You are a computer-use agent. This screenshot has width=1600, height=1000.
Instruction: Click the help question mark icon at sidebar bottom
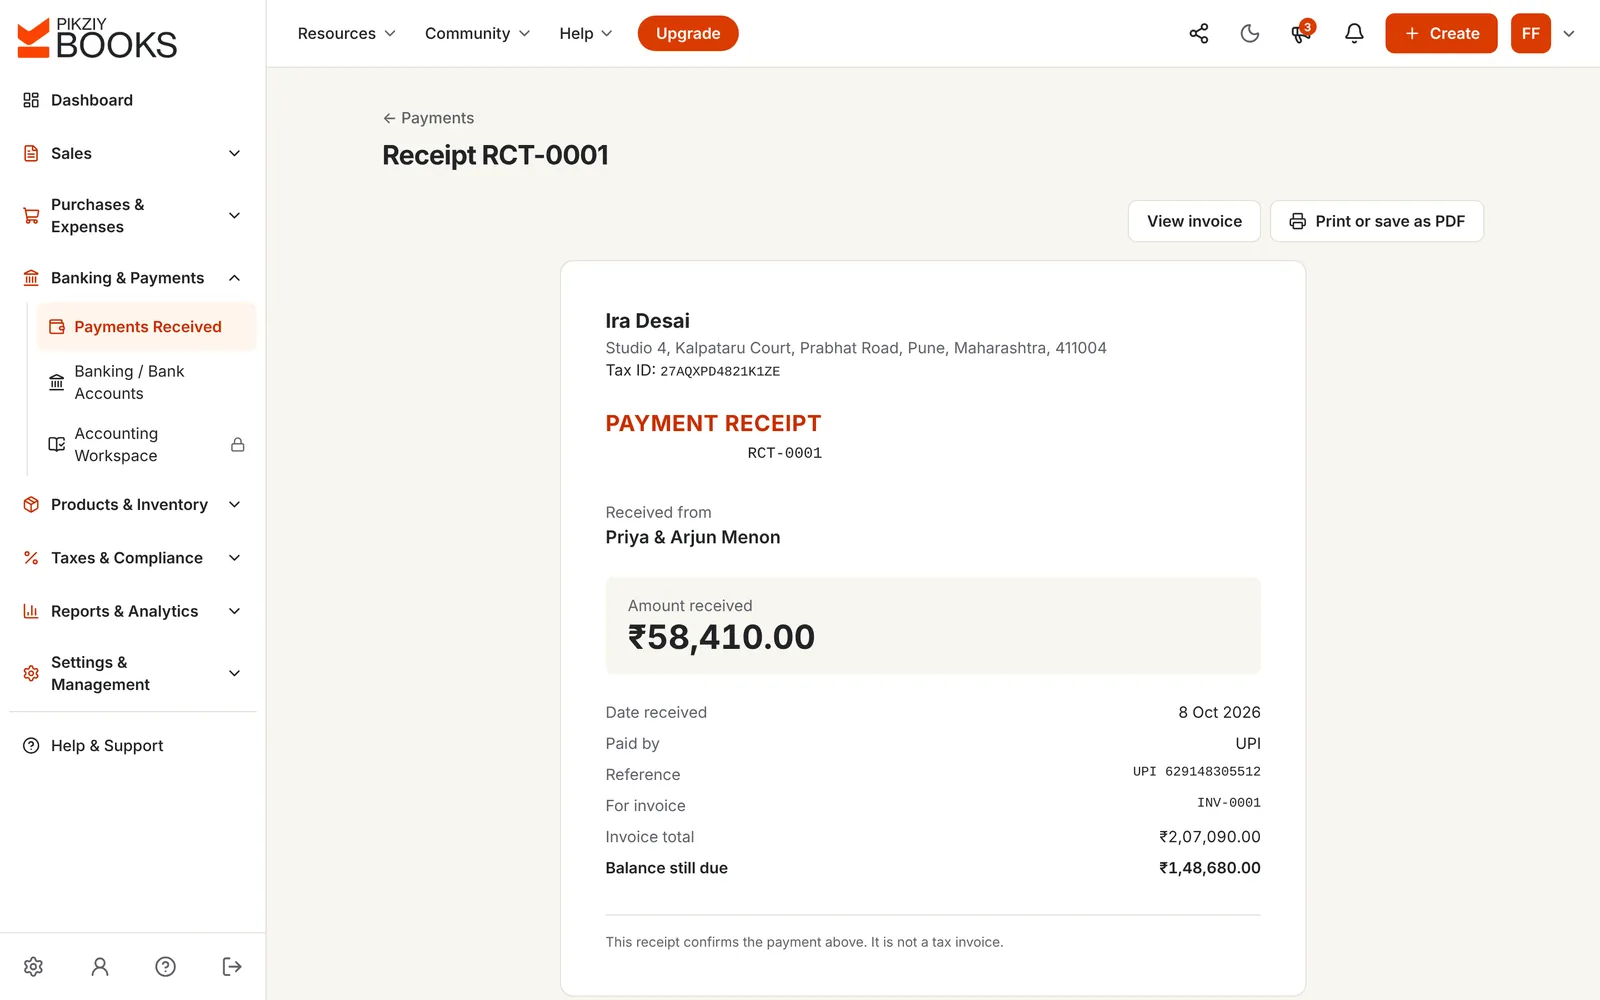(x=166, y=966)
